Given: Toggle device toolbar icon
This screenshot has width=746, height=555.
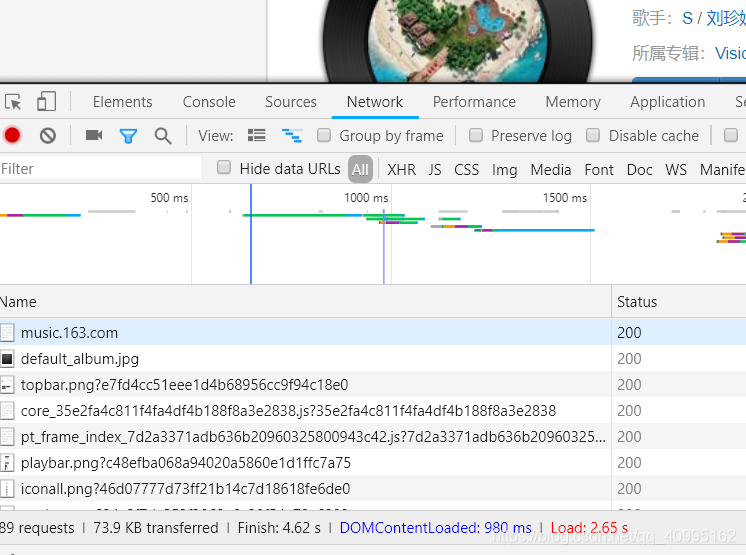Looking at the screenshot, I should (47, 102).
